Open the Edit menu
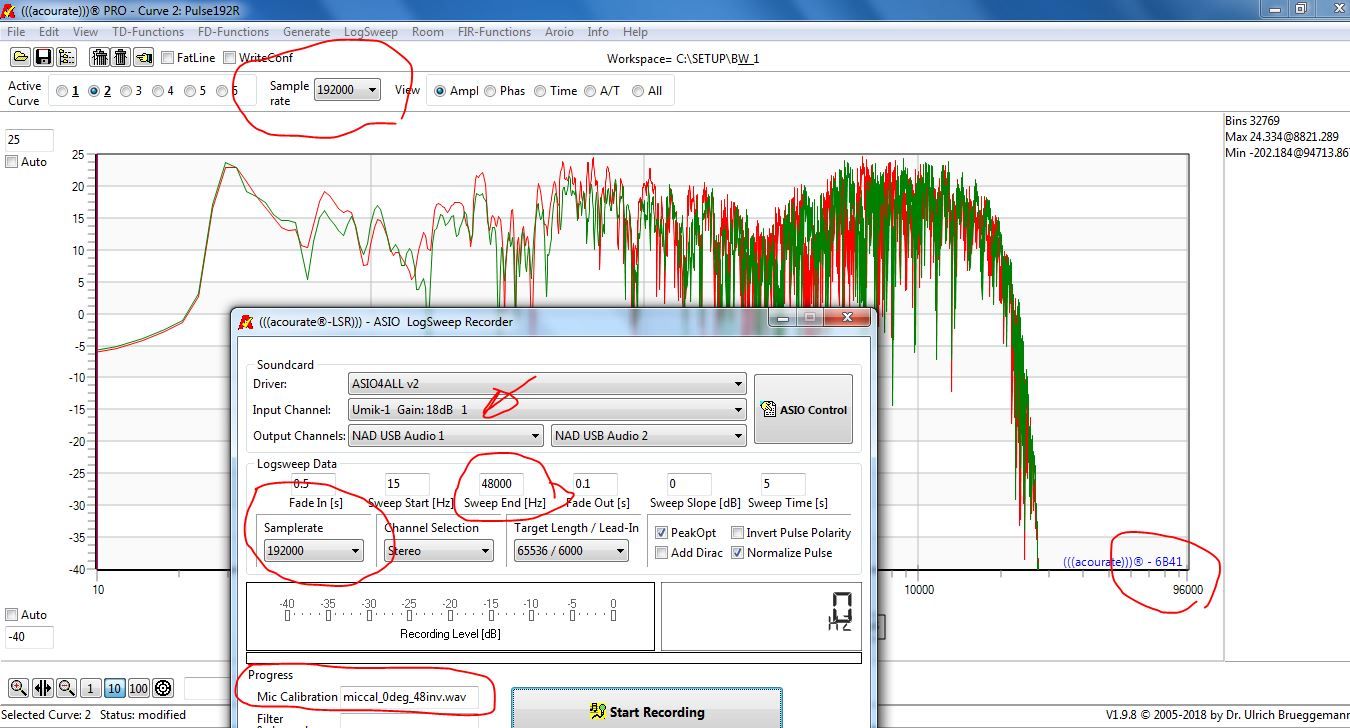This screenshot has height=728, width=1350. [49, 32]
